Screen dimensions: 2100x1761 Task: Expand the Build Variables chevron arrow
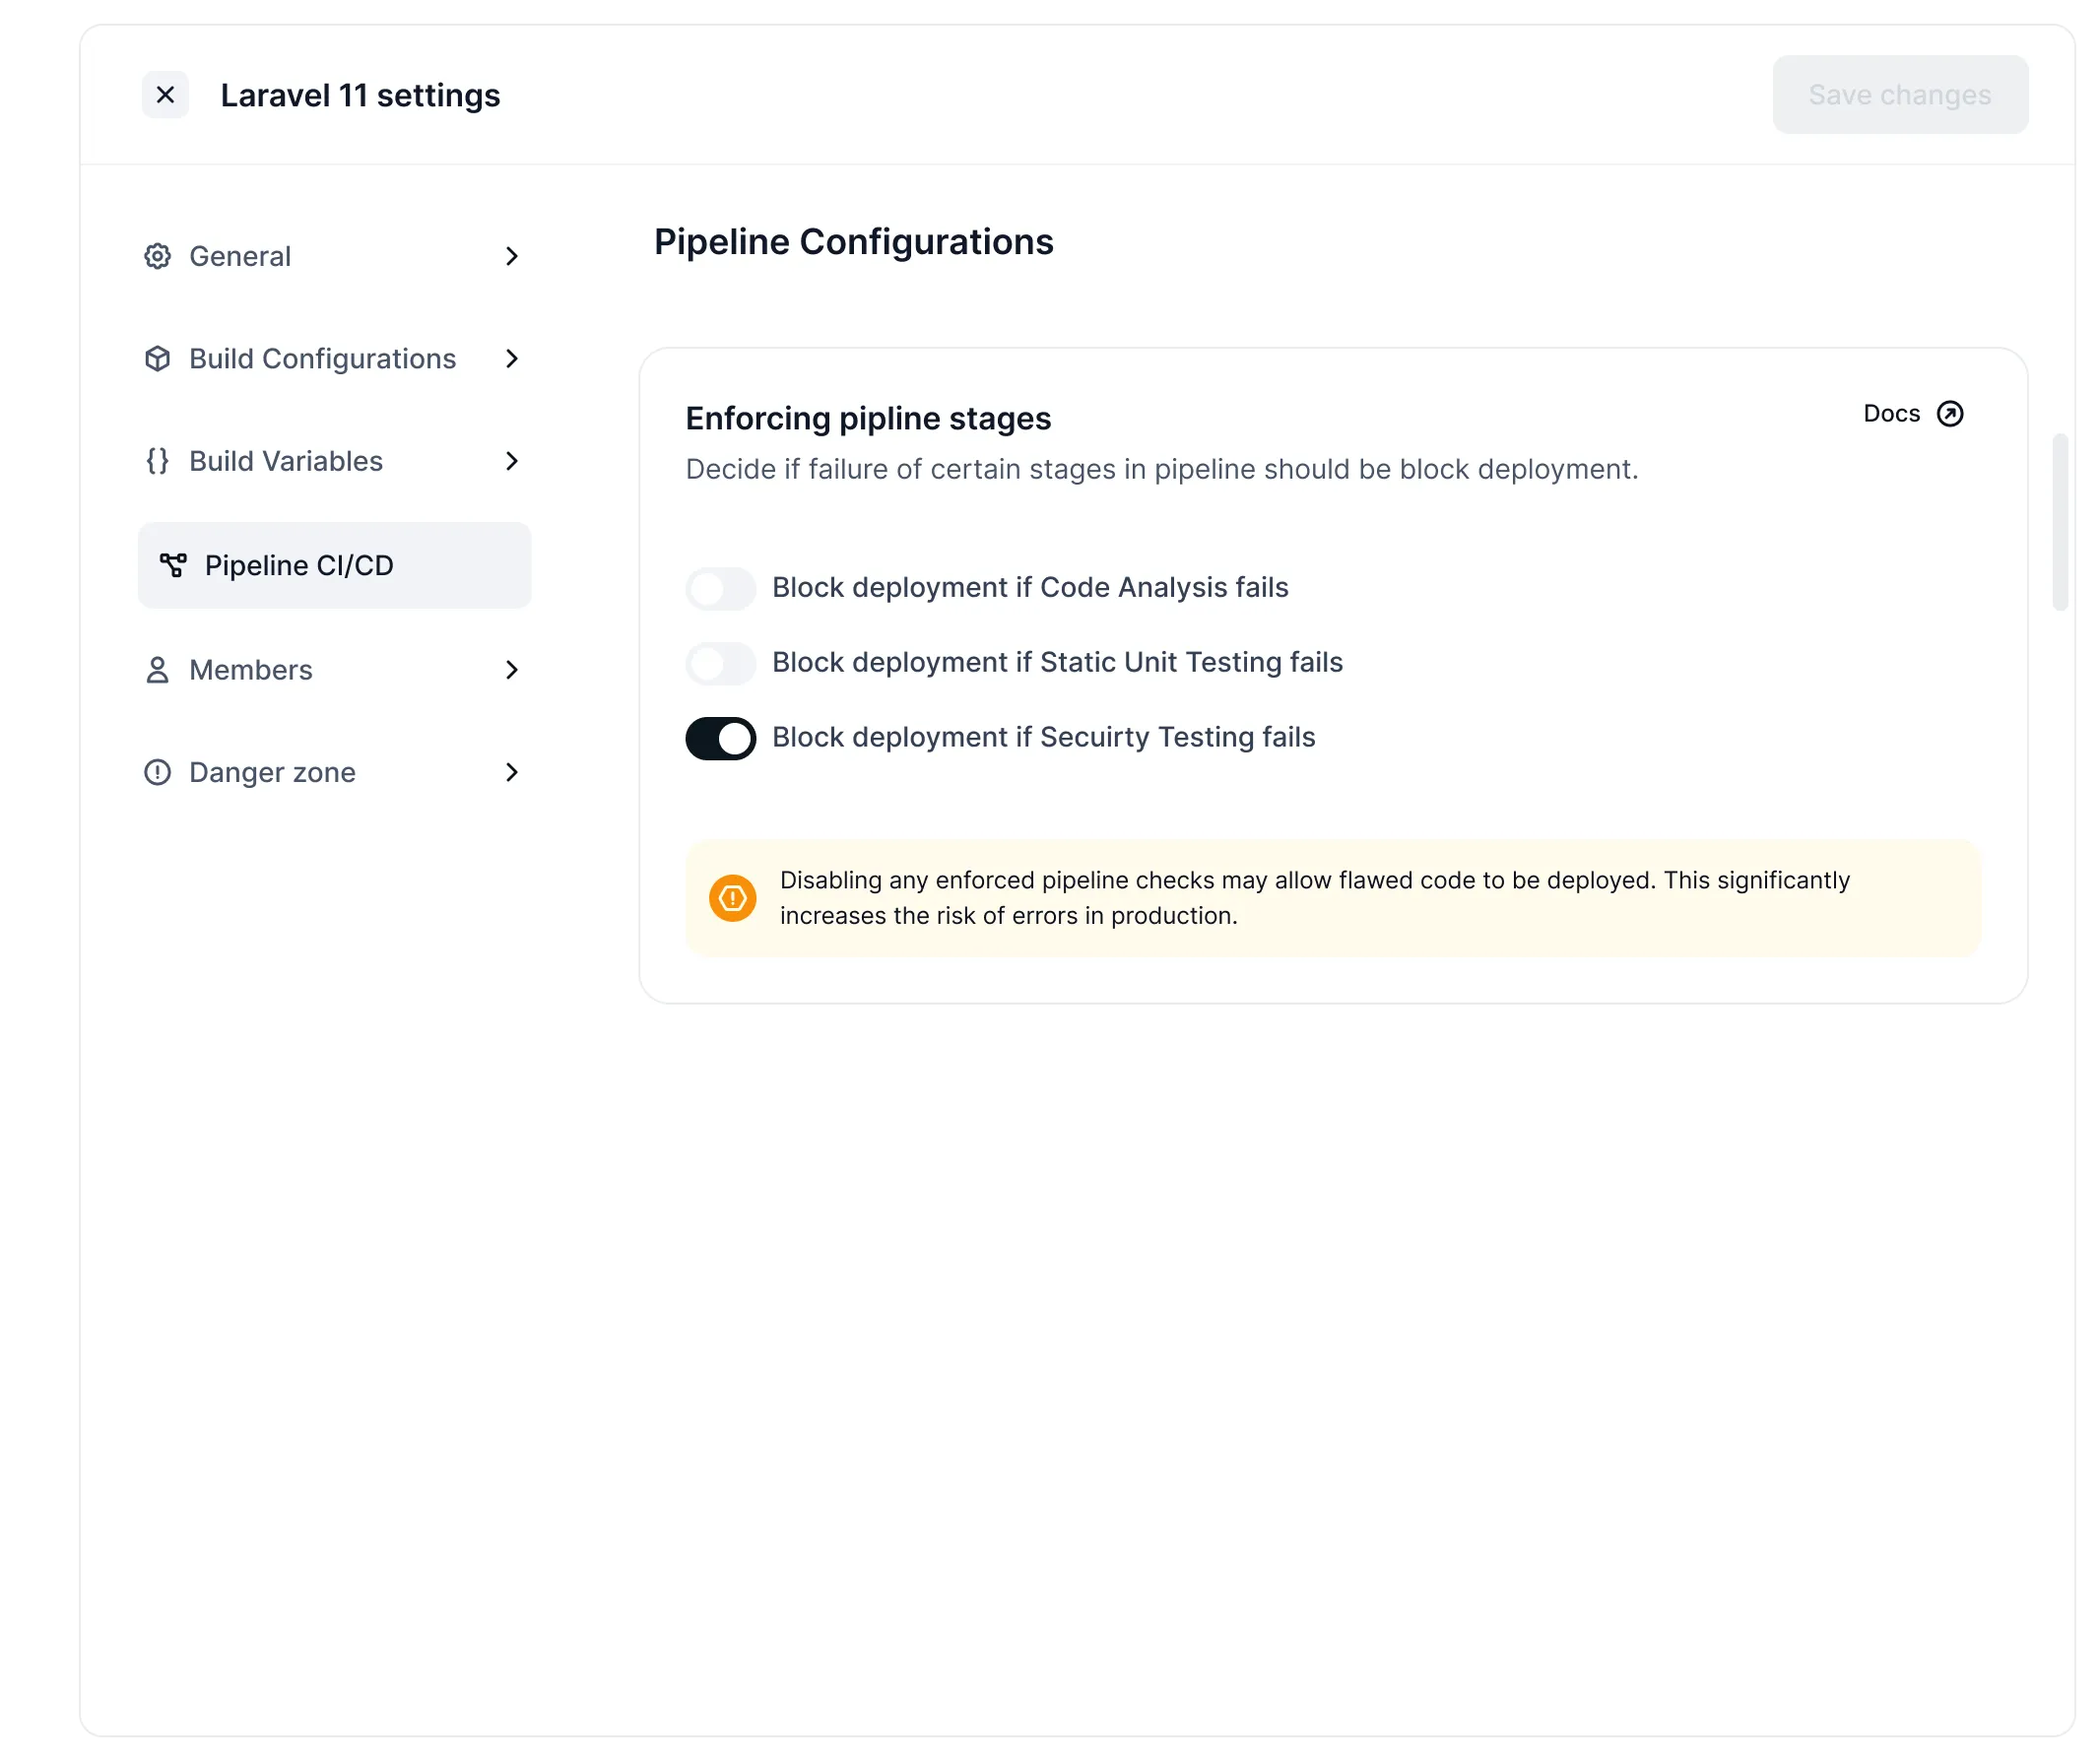point(511,461)
